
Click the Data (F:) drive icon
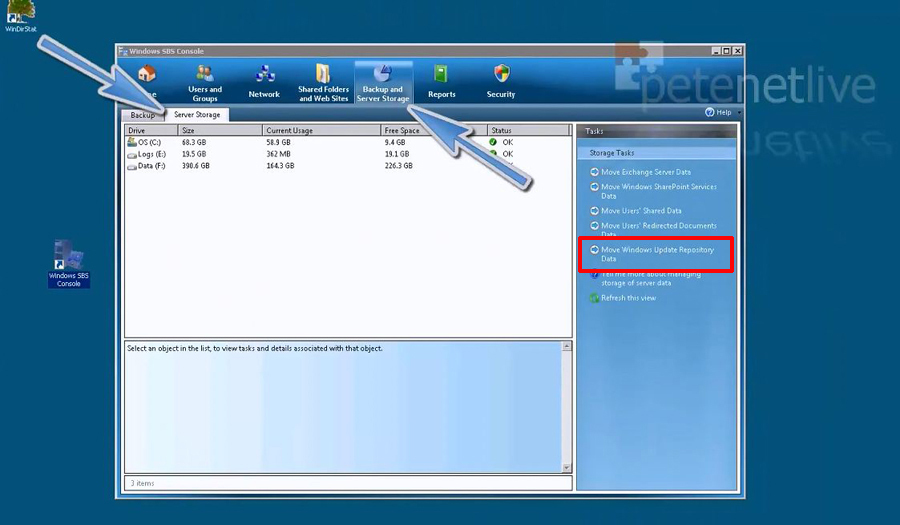pyautogui.click(x=131, y=166)
